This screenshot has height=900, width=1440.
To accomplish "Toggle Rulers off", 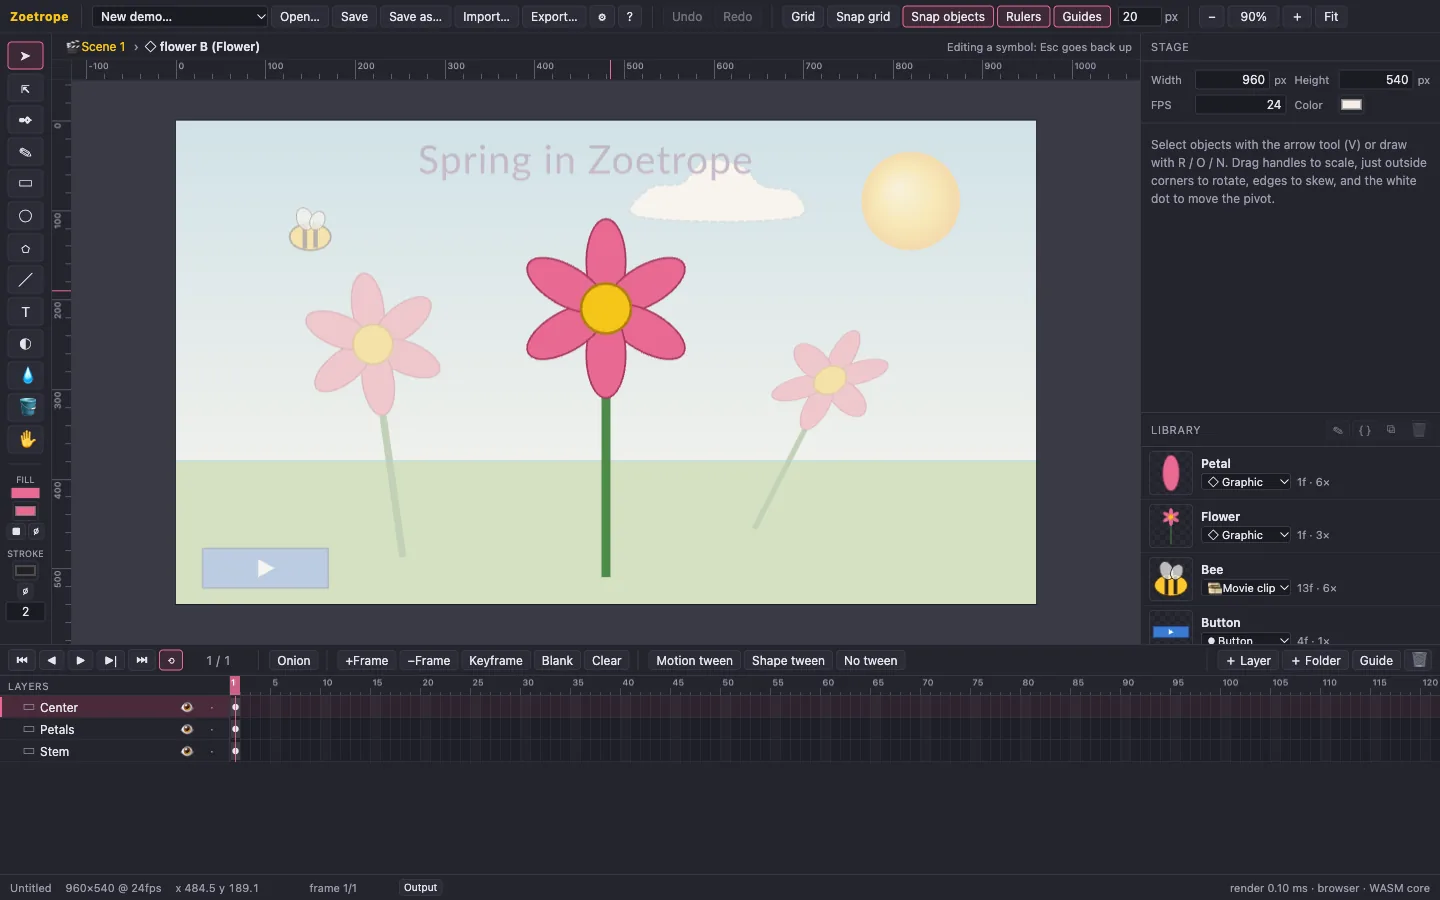I will point(1023,17).
